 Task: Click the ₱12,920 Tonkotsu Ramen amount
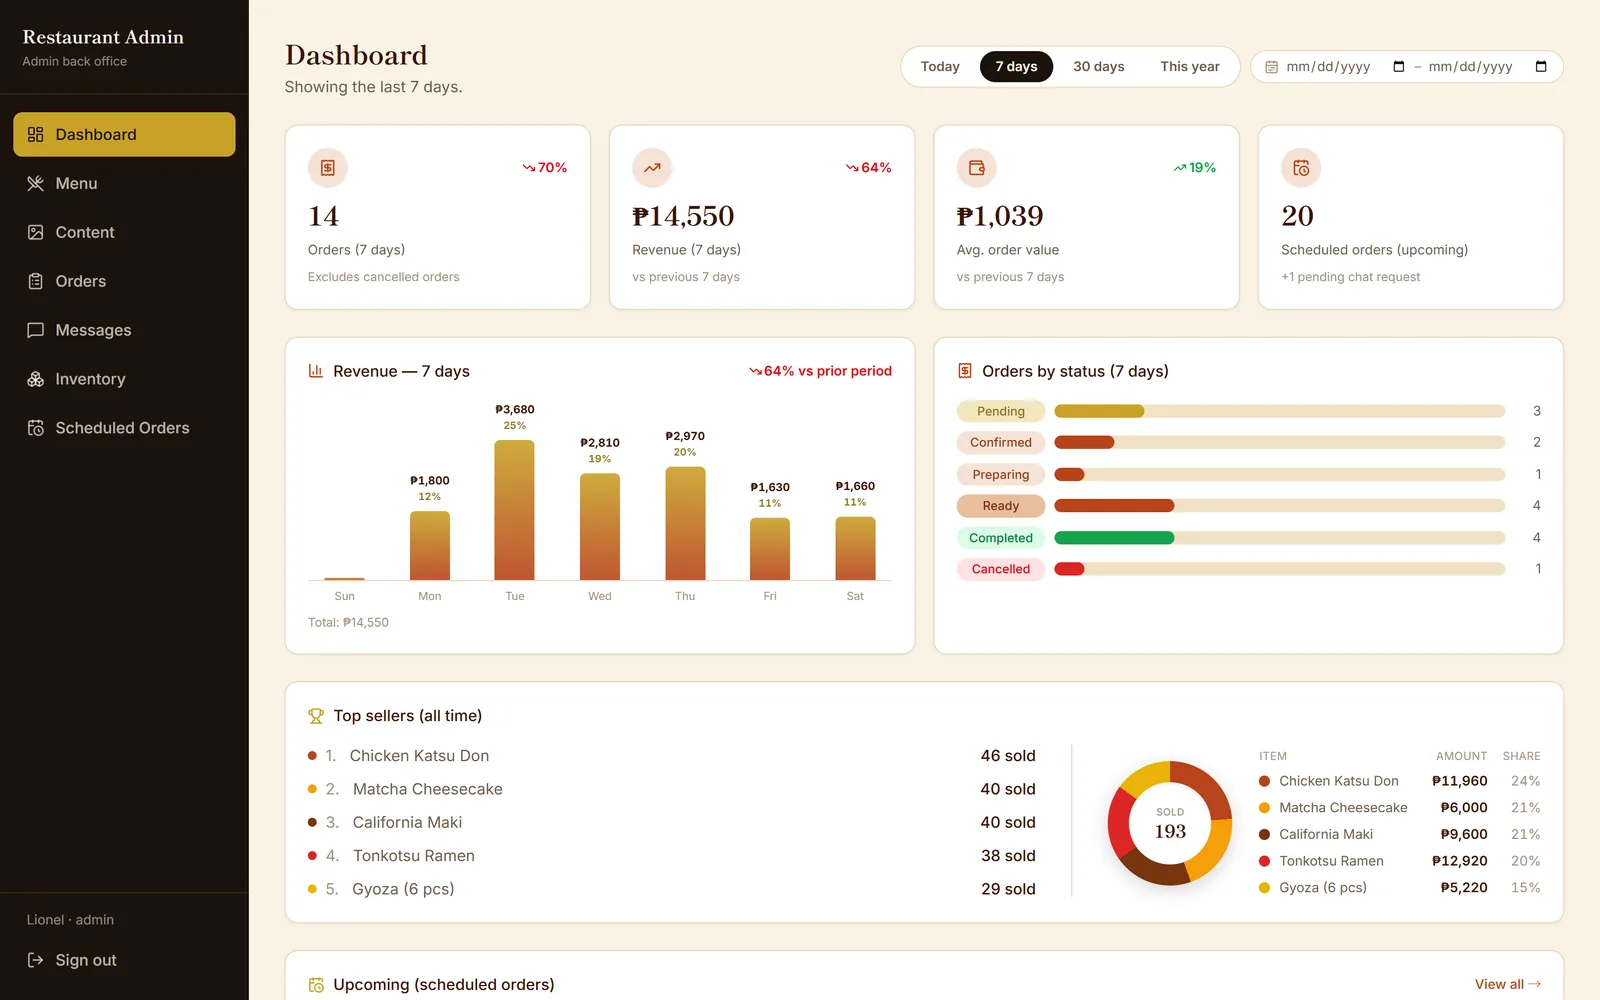(x=1460, y=861)
